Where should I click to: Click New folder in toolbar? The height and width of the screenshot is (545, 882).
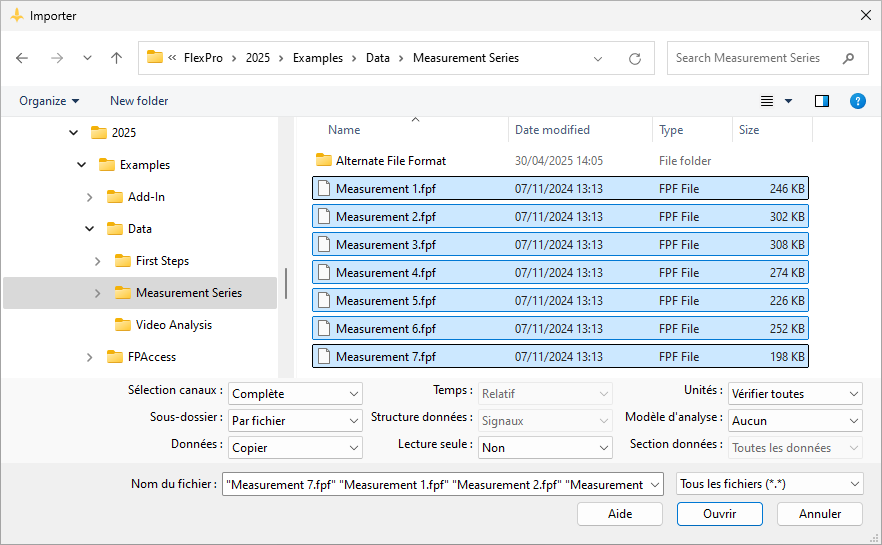tap(139, 101)
